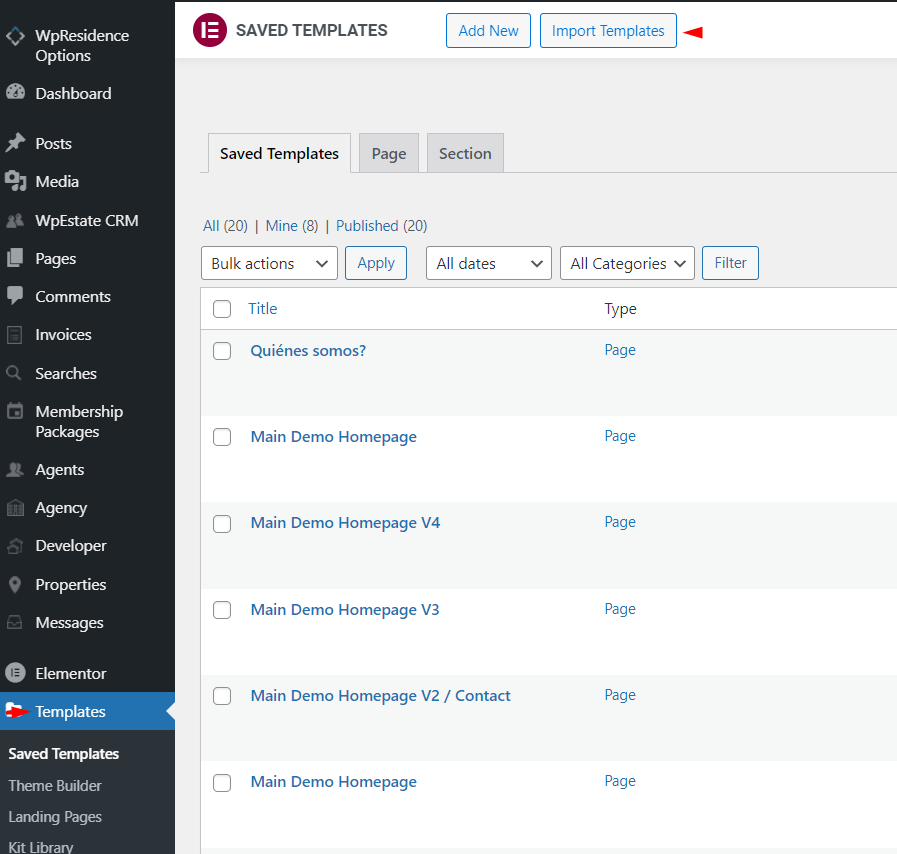Click the Developer icon in sidebar
Viewport: 897px width, 854px height.
(15, 546)
